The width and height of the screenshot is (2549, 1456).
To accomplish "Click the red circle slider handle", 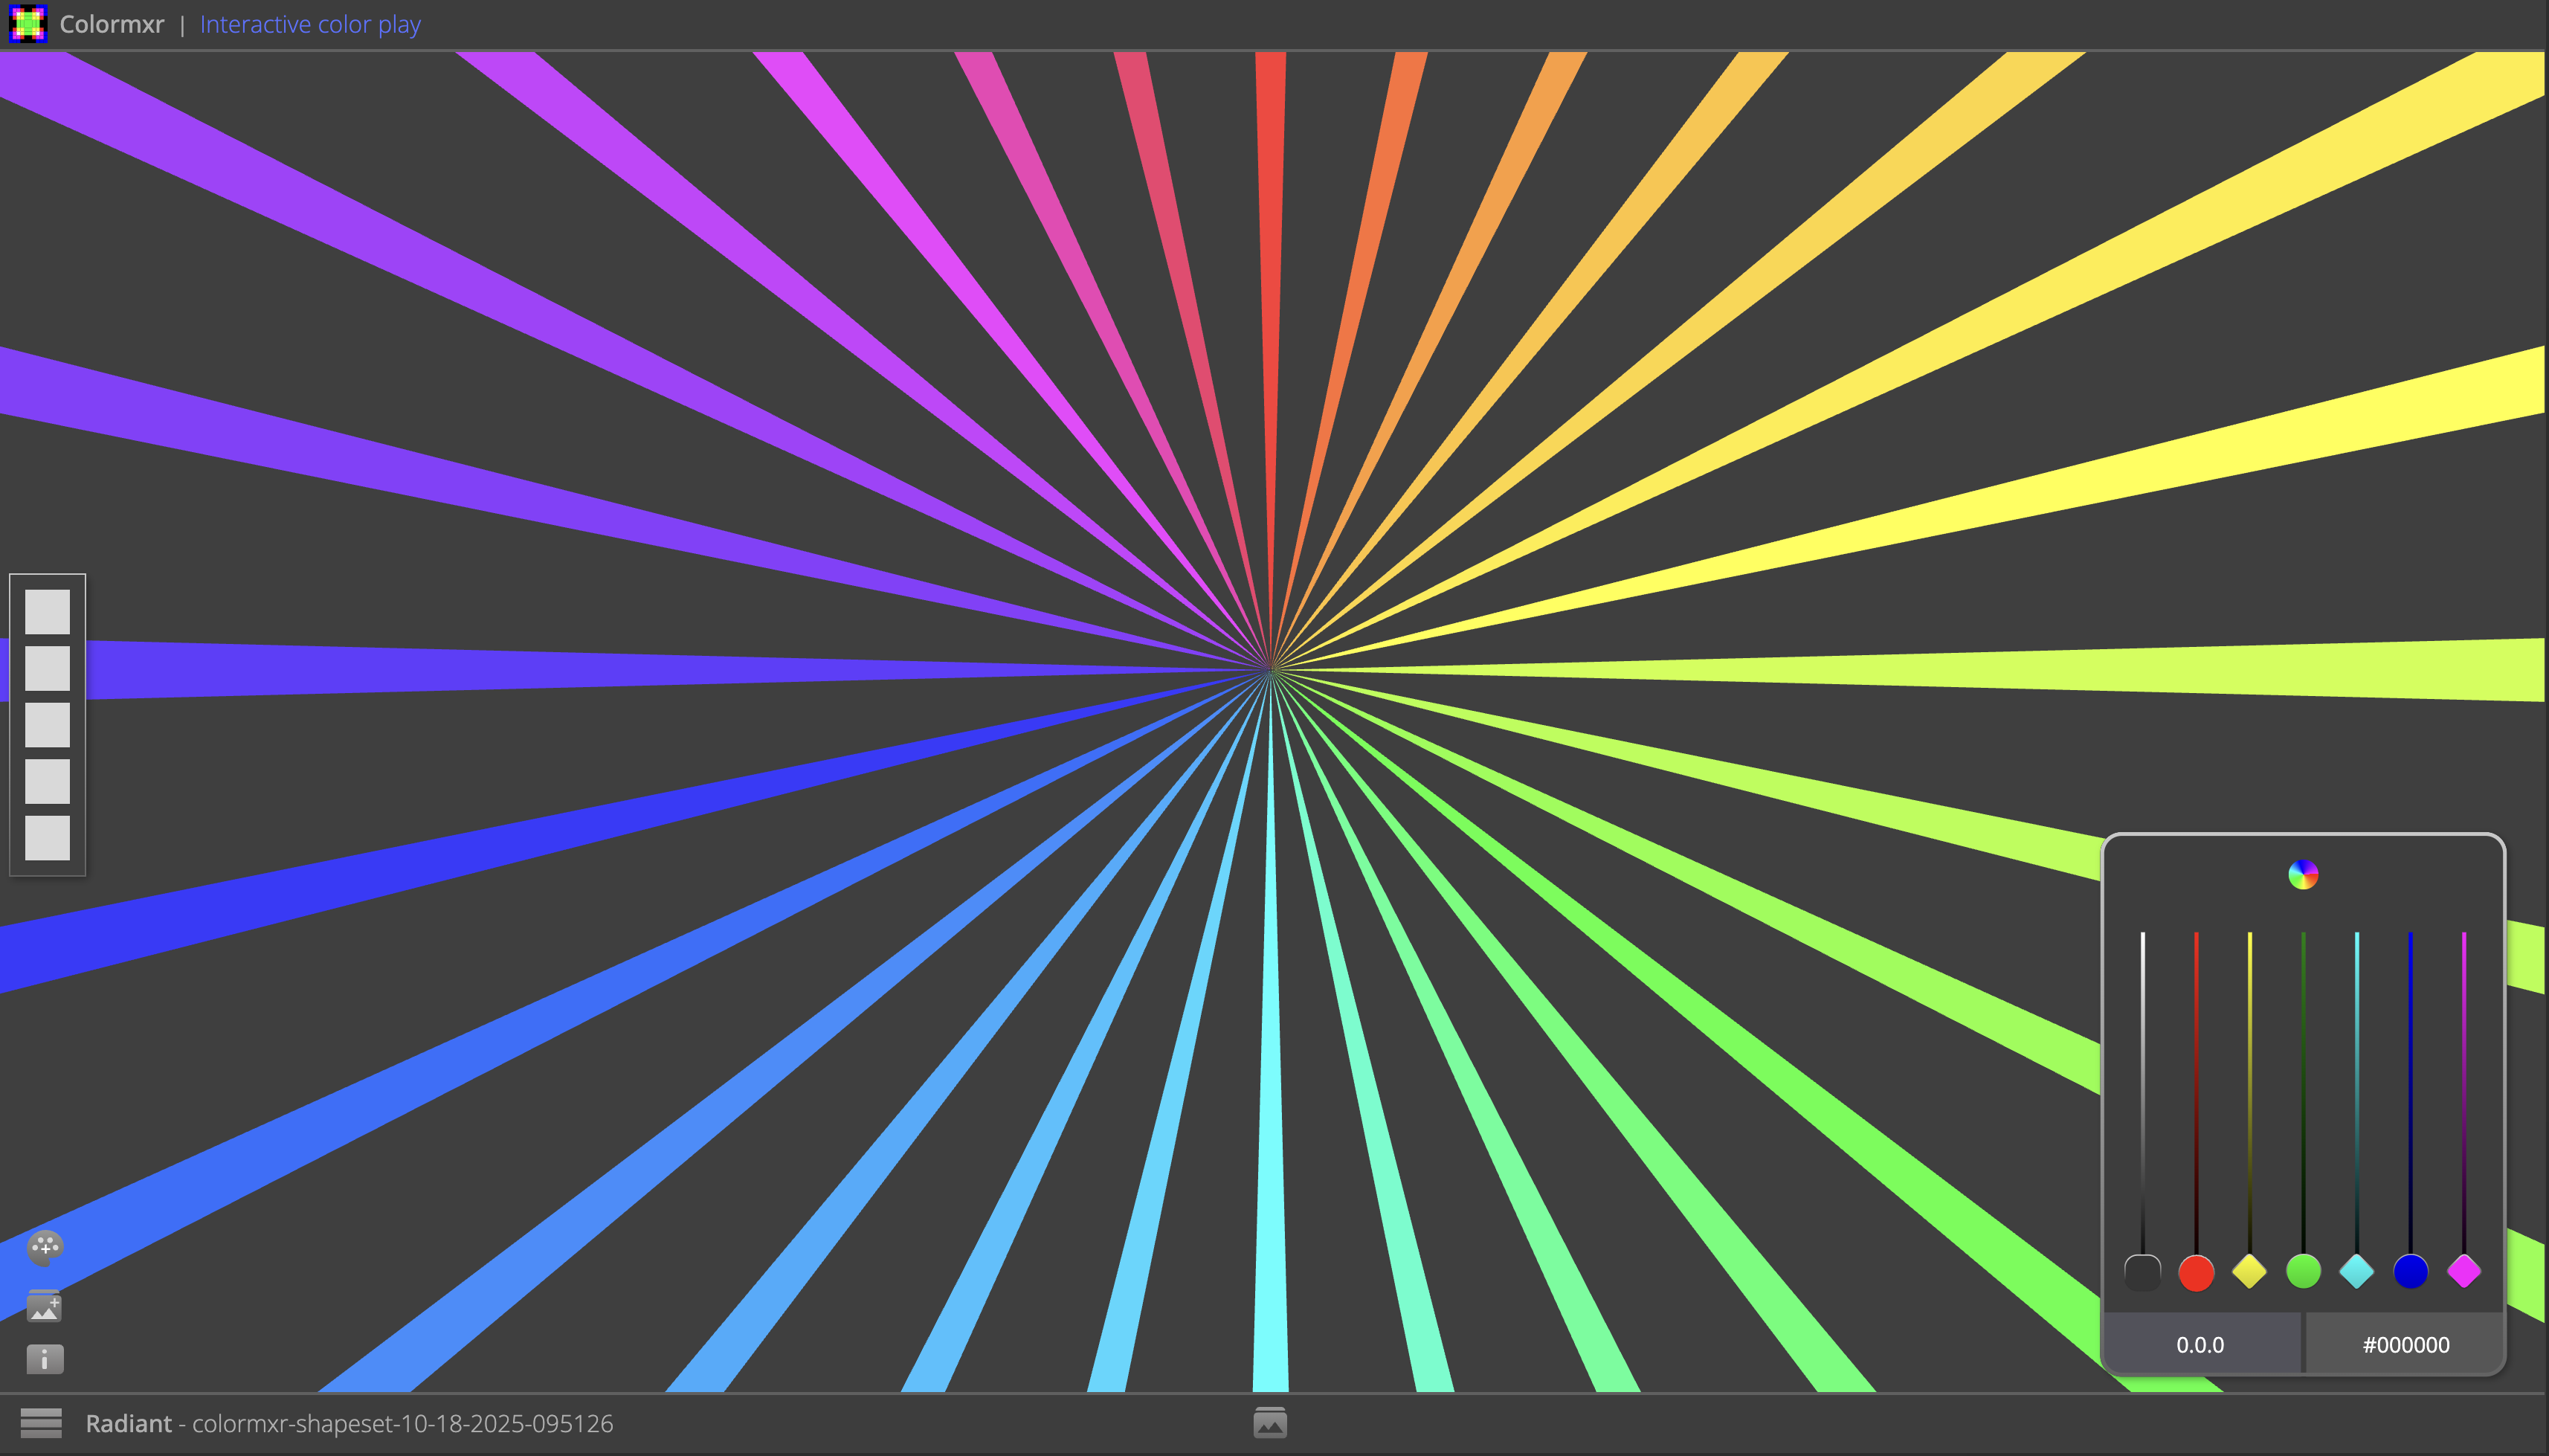I will click(x=2196, y=1272).
